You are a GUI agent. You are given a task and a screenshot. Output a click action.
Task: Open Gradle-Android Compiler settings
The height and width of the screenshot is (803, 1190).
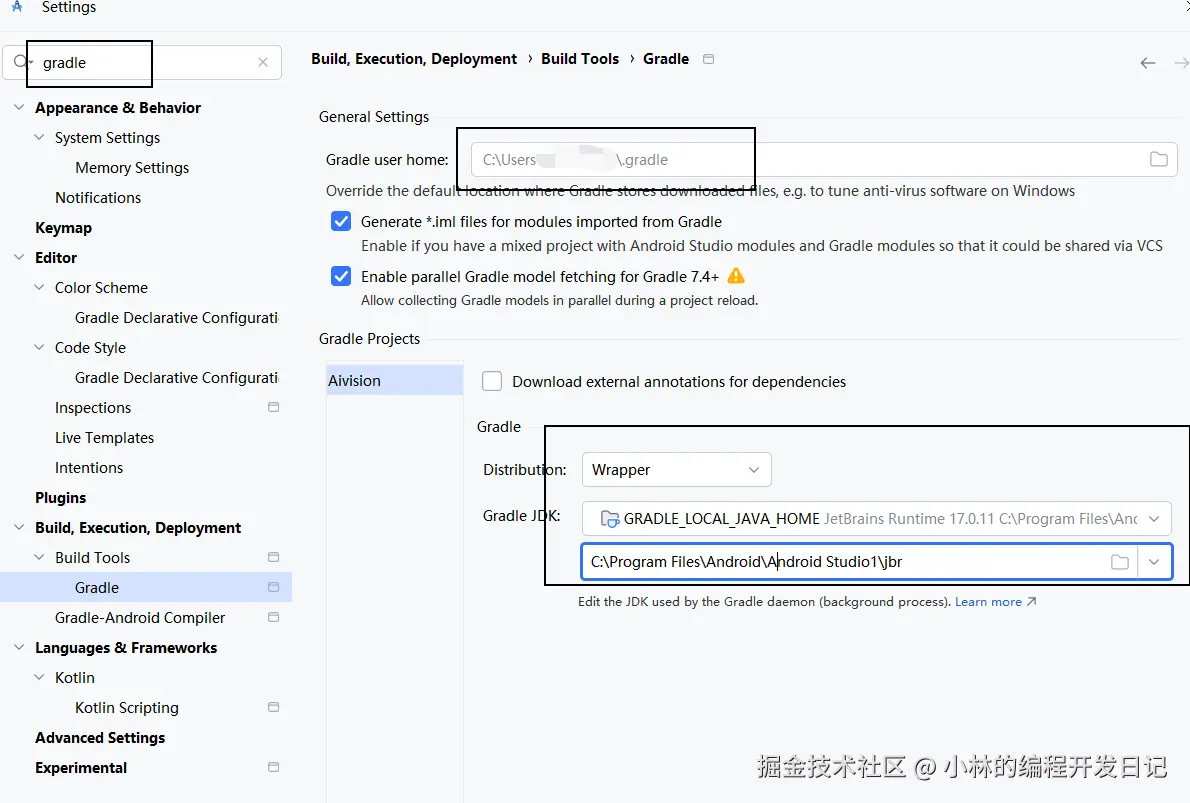click(140, 618)
